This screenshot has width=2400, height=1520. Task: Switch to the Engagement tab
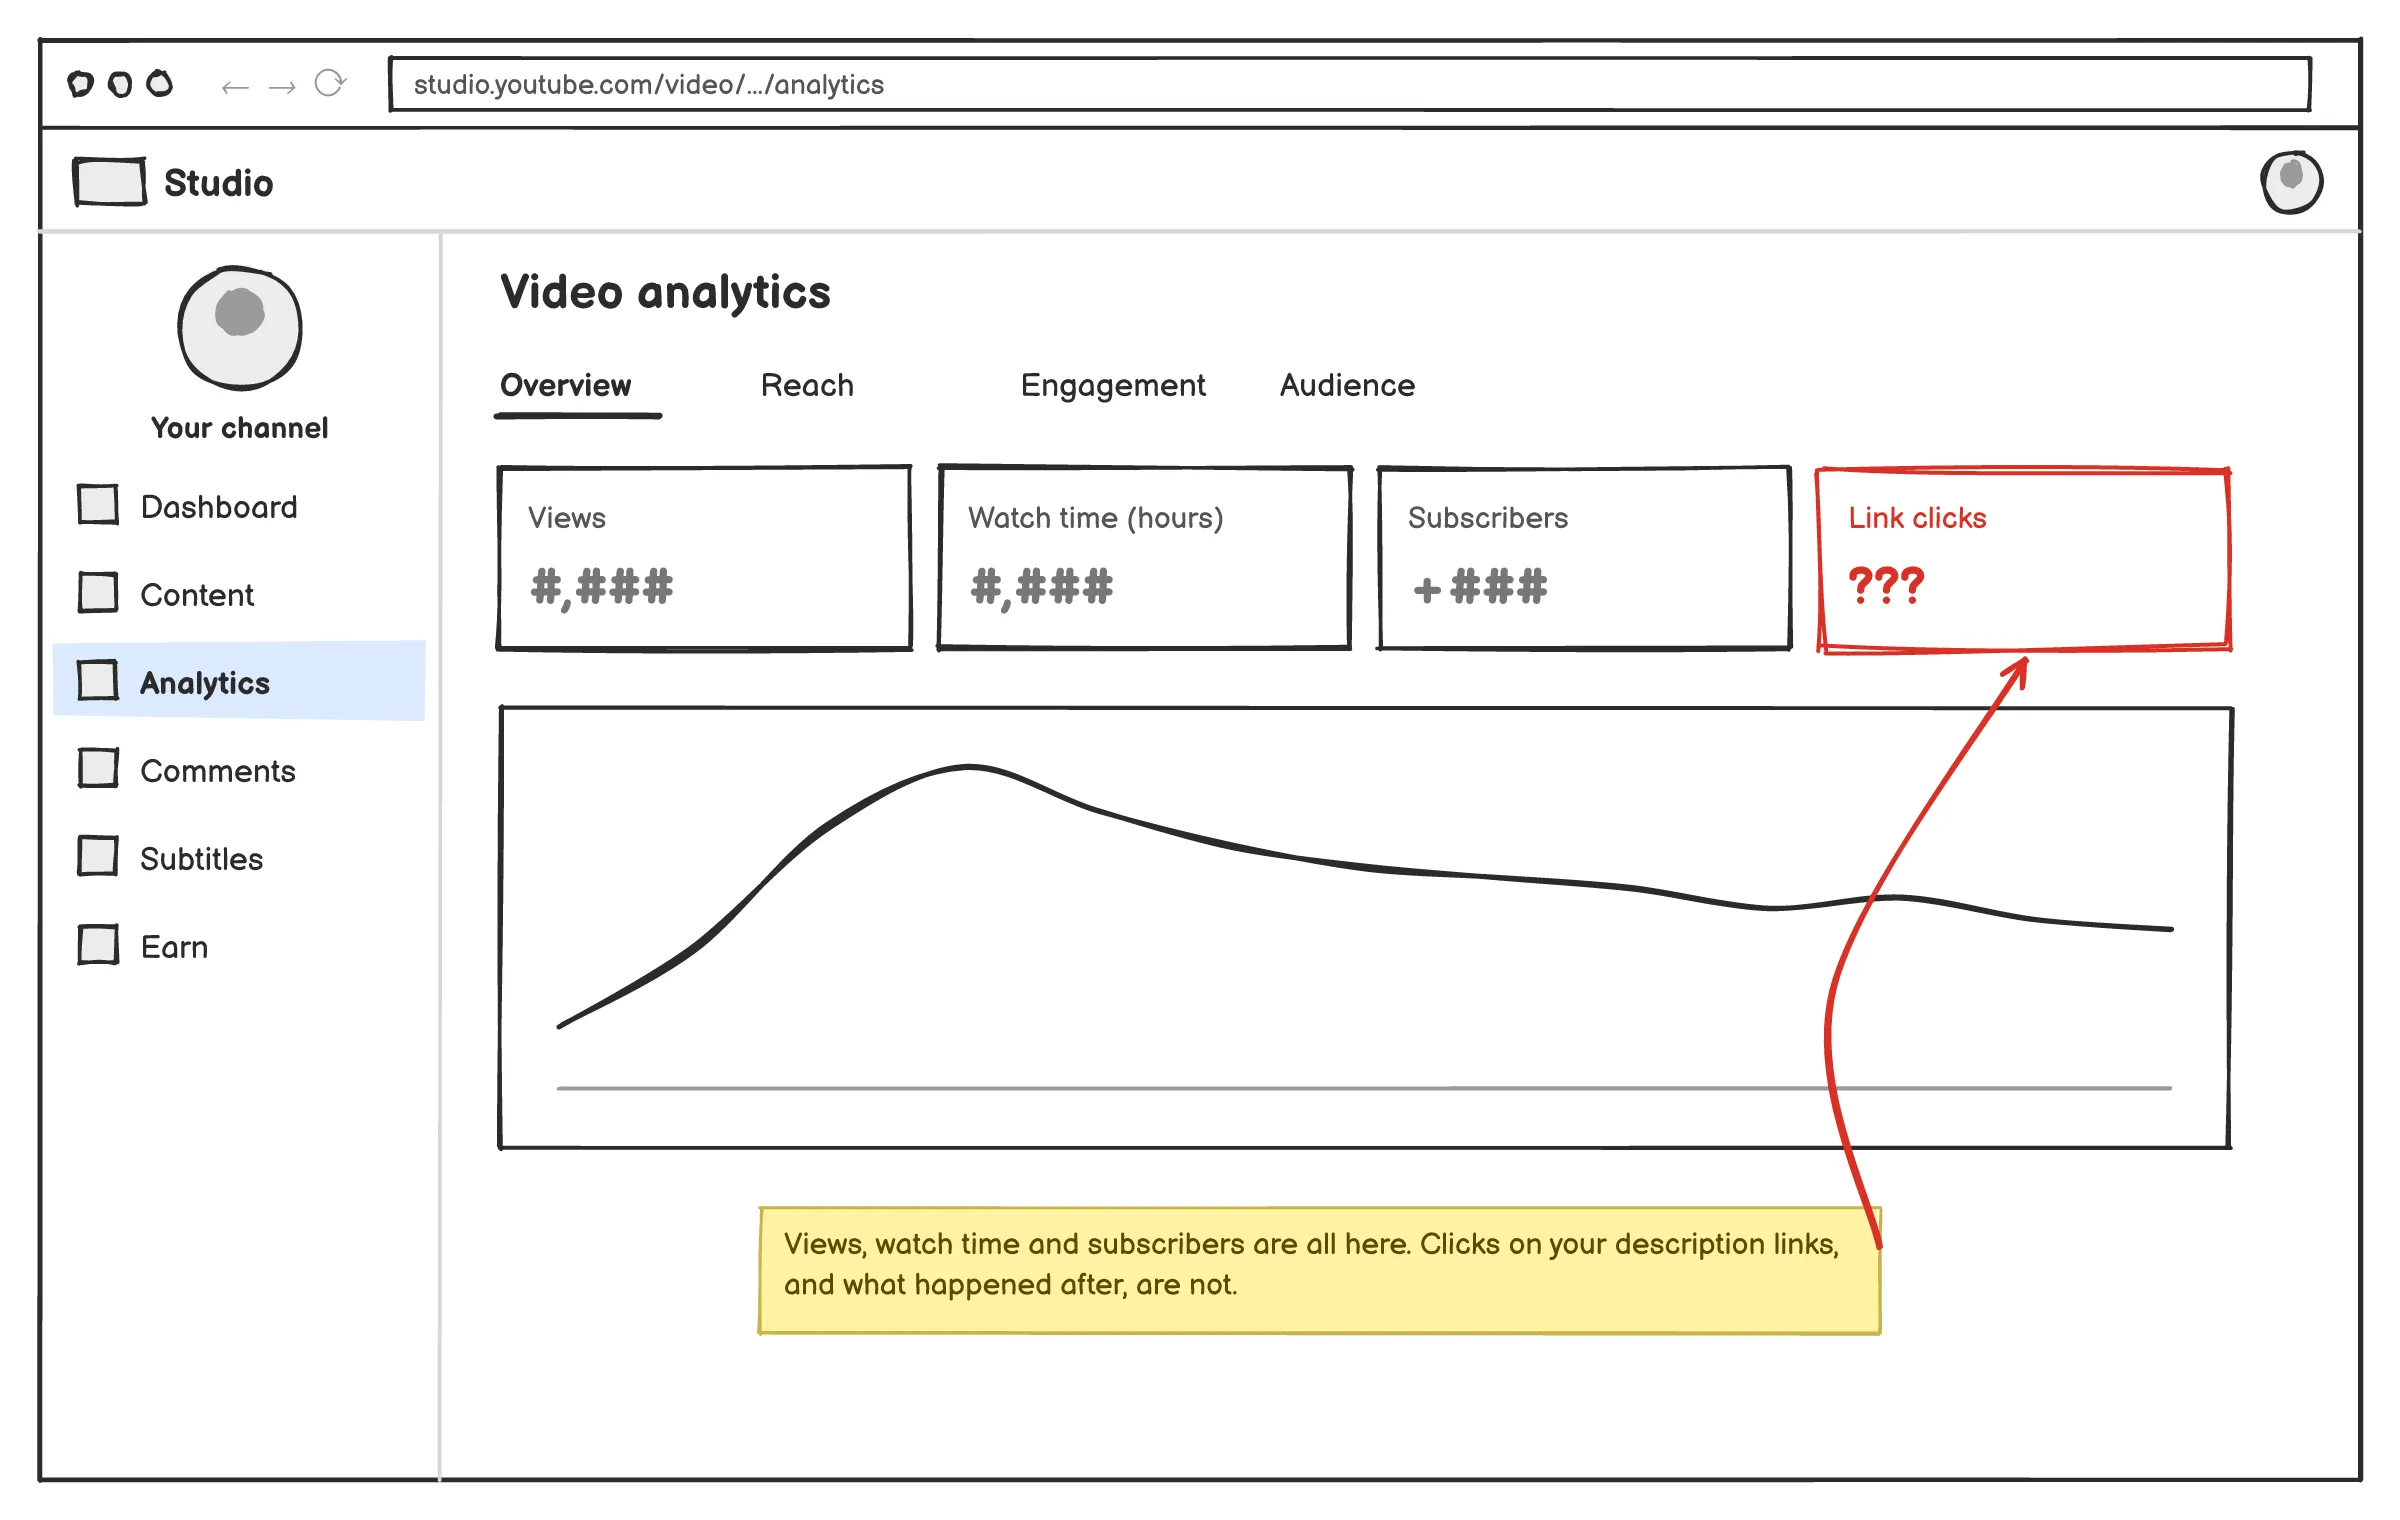tap(1113, 386)
